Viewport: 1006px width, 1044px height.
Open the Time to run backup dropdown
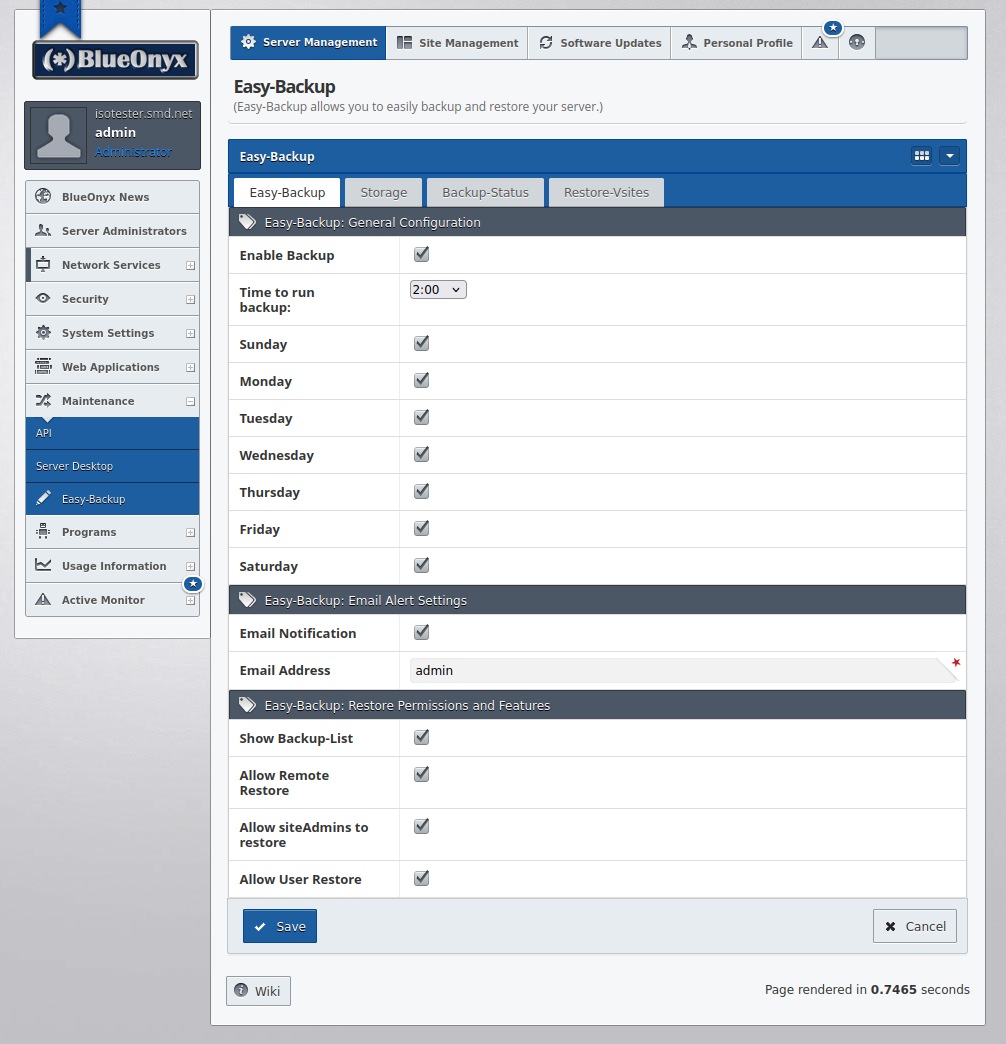pyautogui.click(x=438, y=290)
